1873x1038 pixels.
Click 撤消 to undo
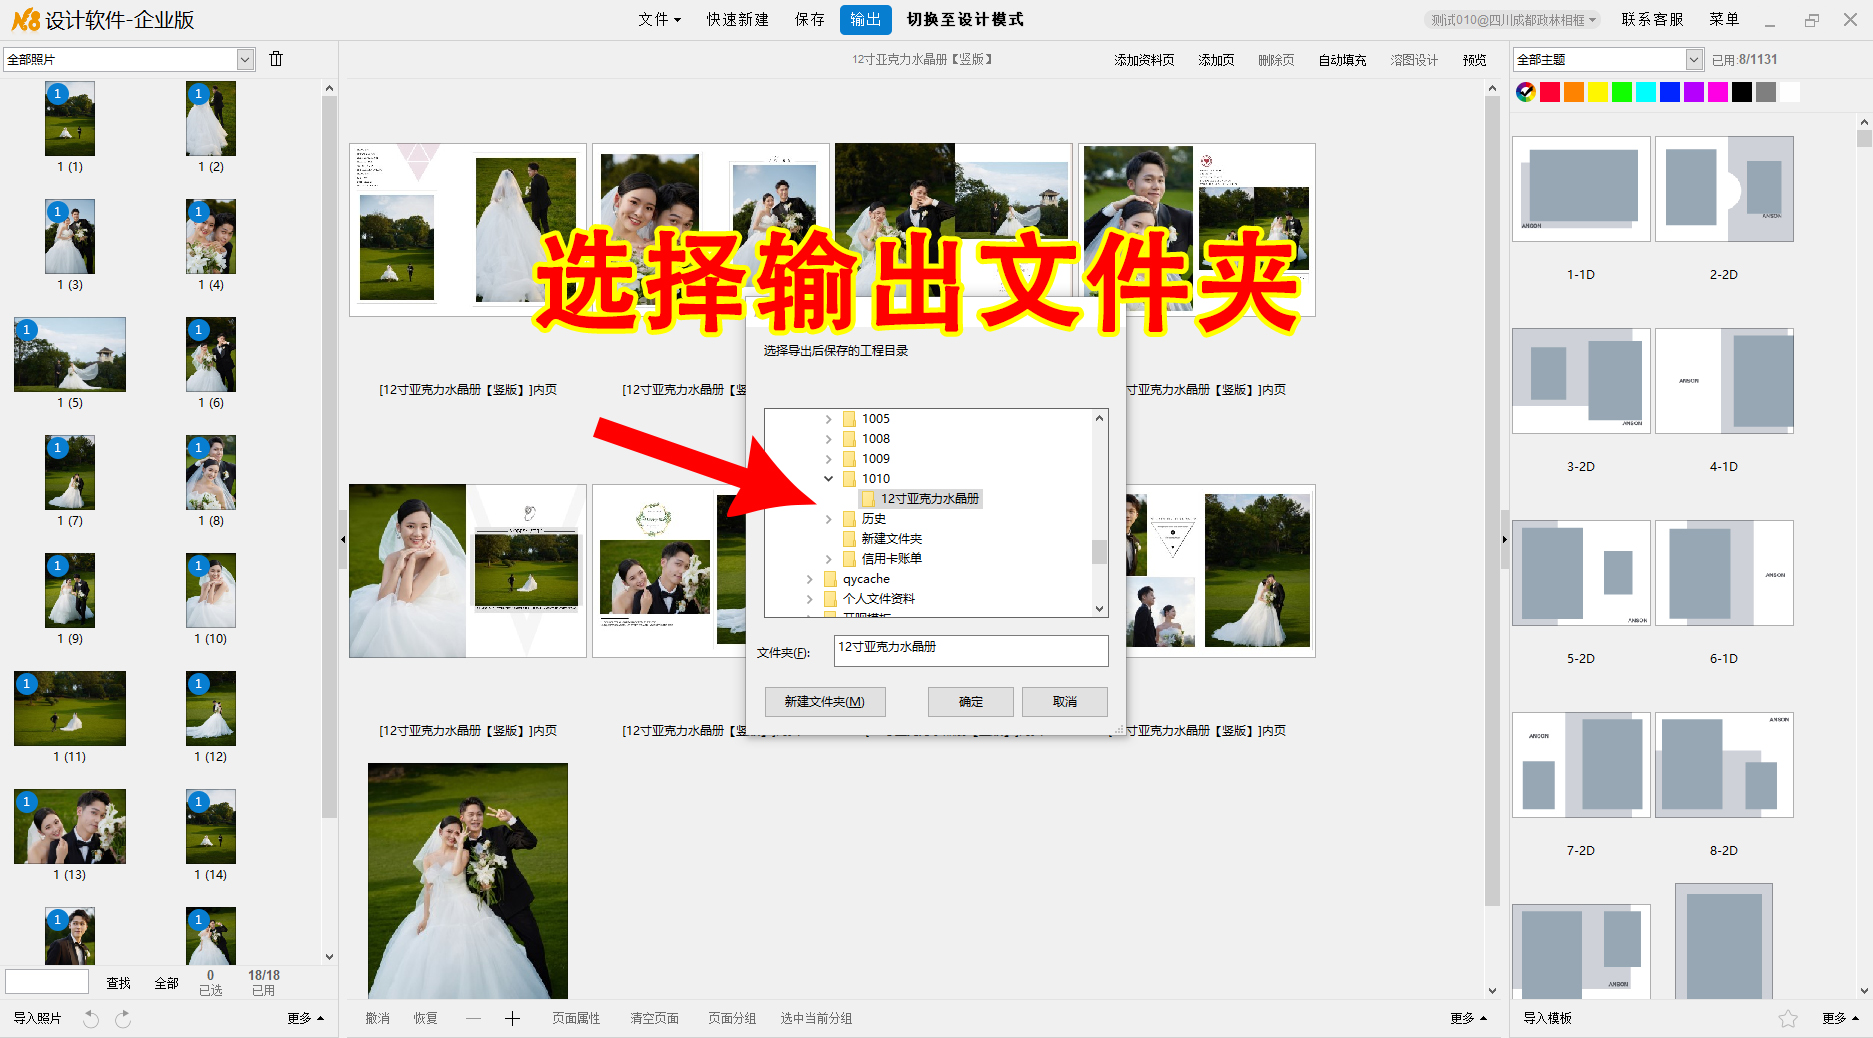377,1019
